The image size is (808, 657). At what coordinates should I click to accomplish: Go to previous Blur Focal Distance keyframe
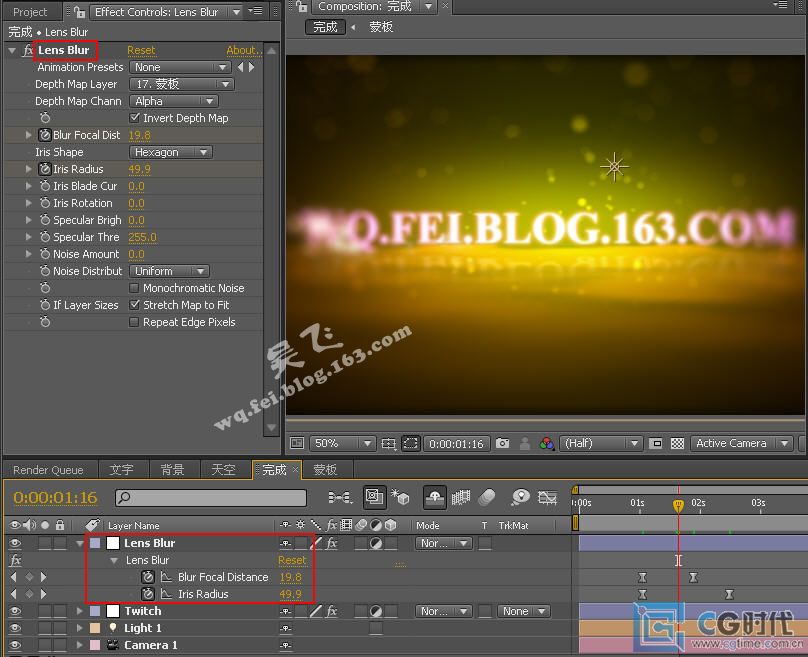[x=13, y=577]
